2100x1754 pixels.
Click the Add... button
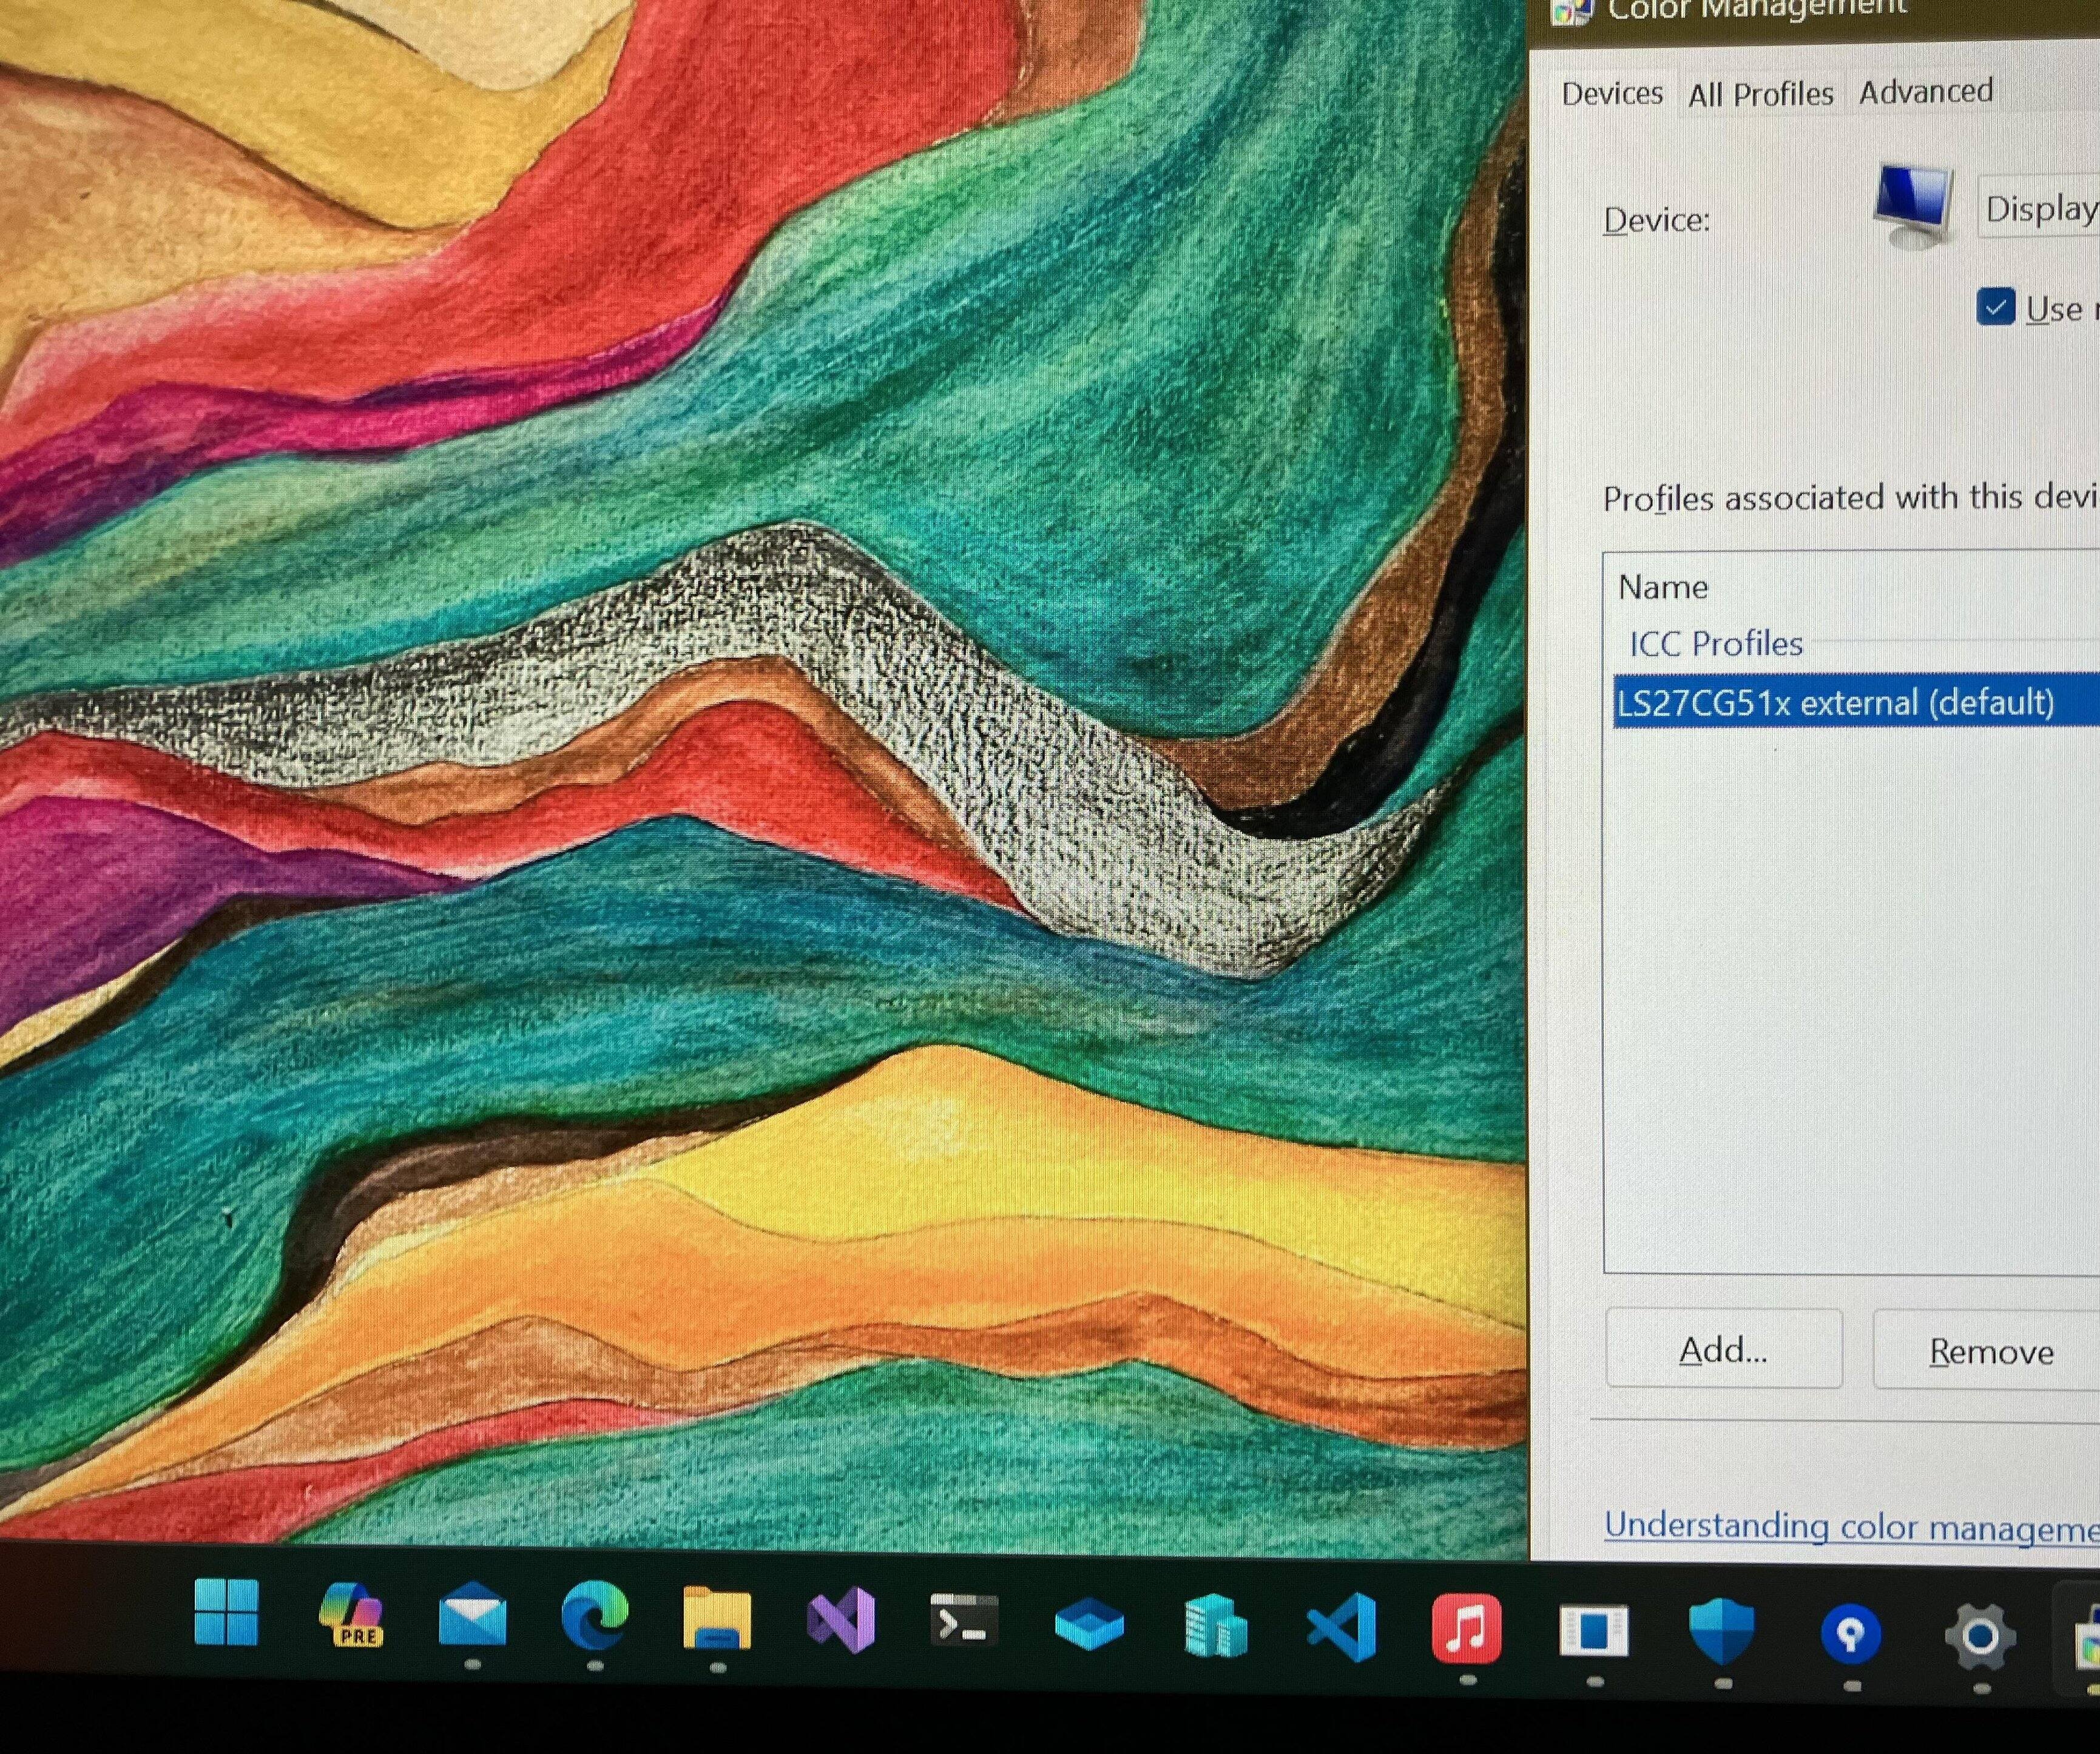point(1723,1350)
